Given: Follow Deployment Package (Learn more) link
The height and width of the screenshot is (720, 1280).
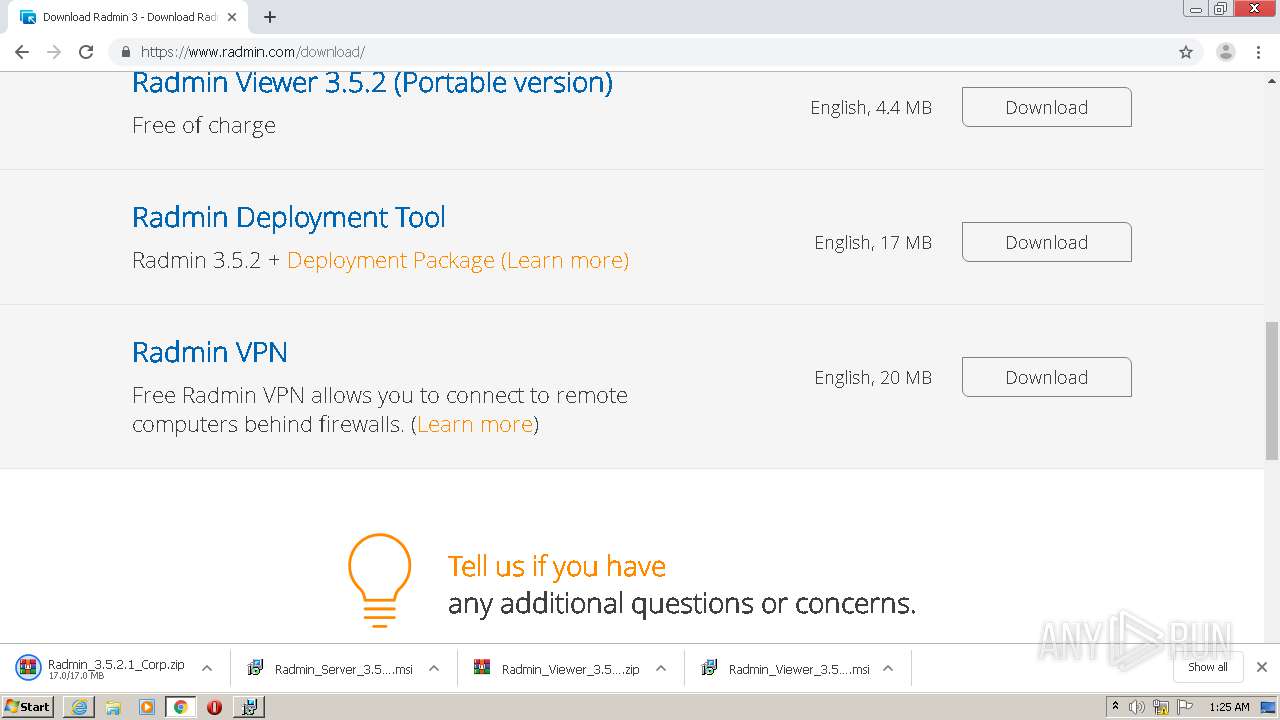Looking at the screenshot, I should pyautogui.click(x=458, y=260).
